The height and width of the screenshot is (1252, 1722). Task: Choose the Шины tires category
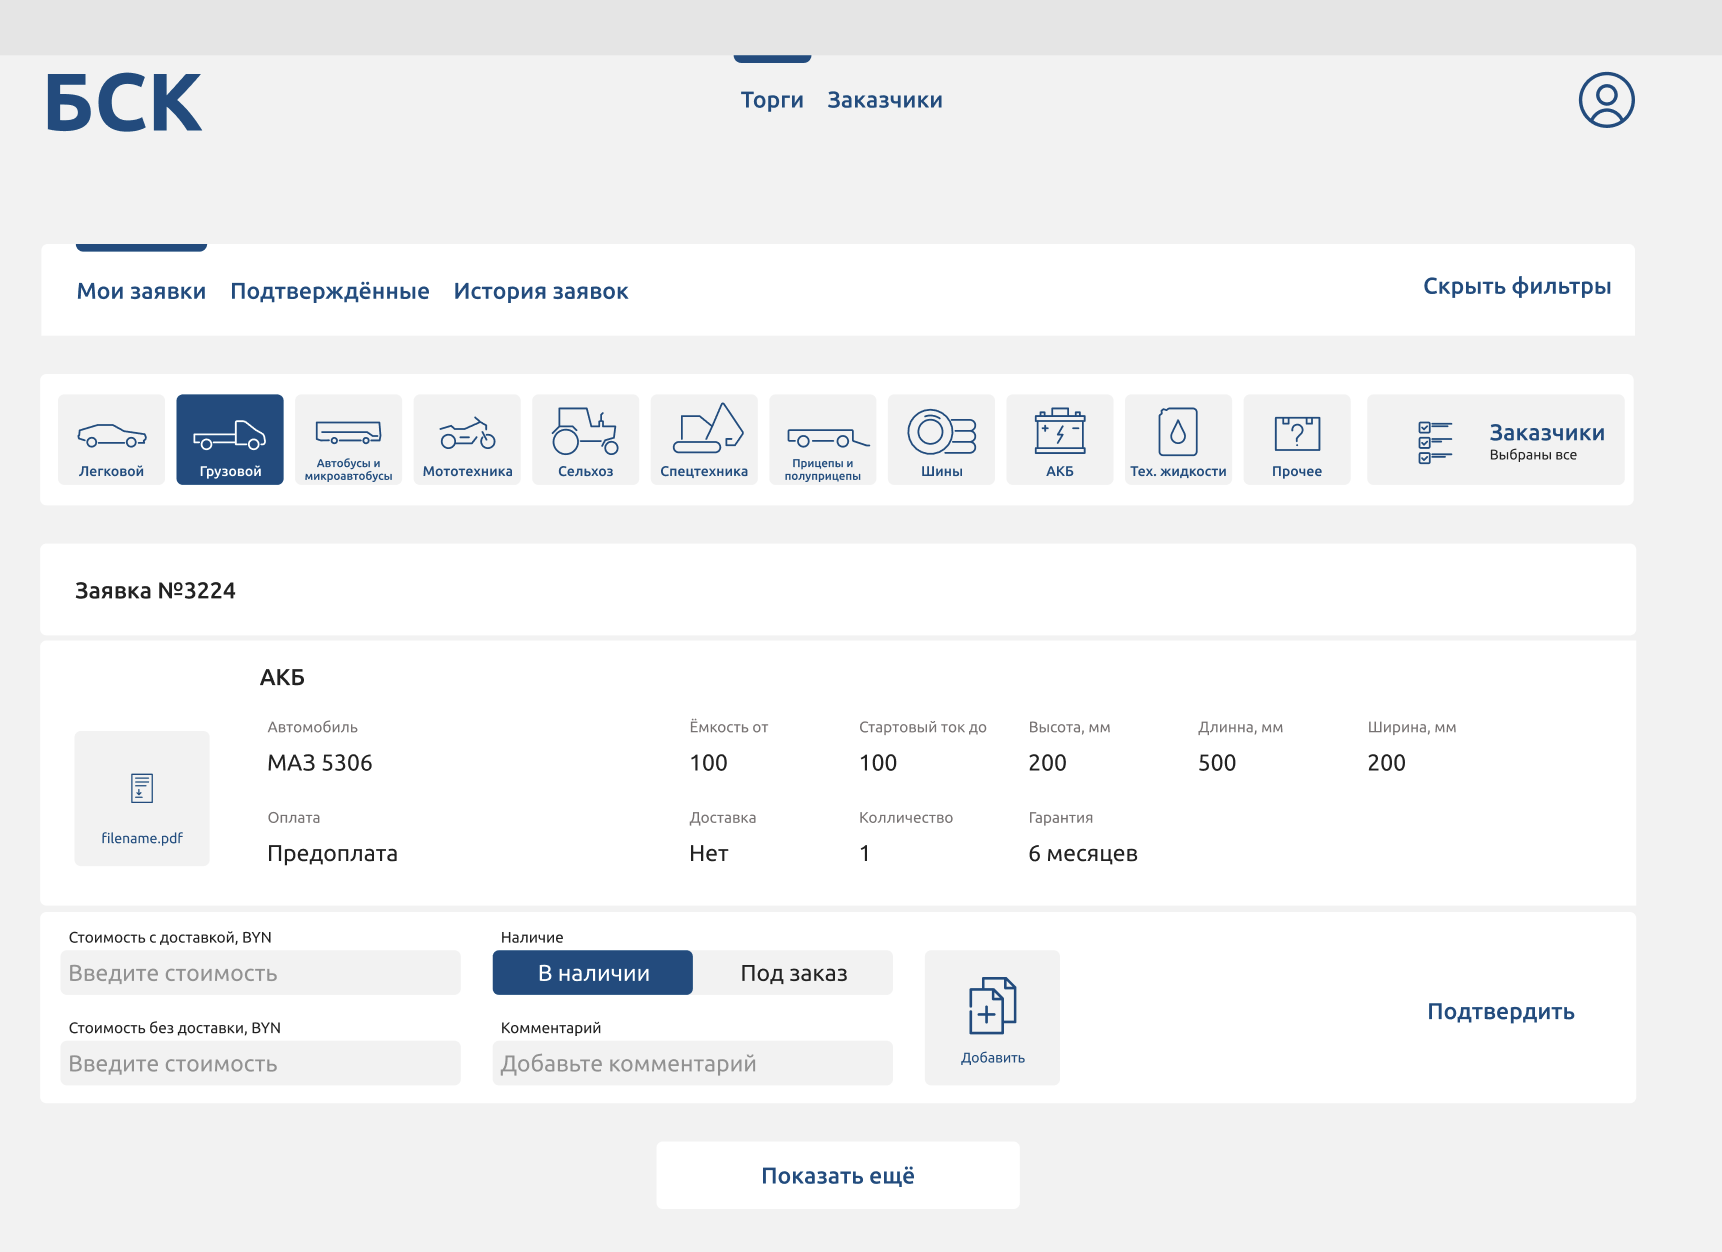[x=941, y=440]
